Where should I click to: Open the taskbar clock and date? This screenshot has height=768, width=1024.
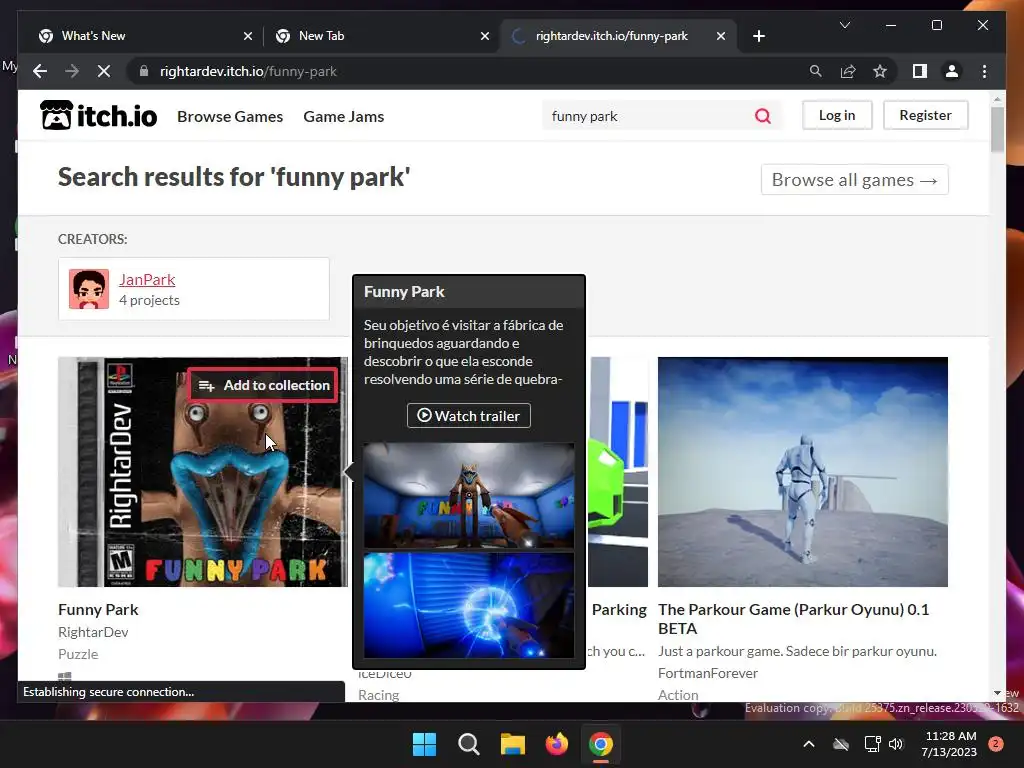click(x=949, y=744)
